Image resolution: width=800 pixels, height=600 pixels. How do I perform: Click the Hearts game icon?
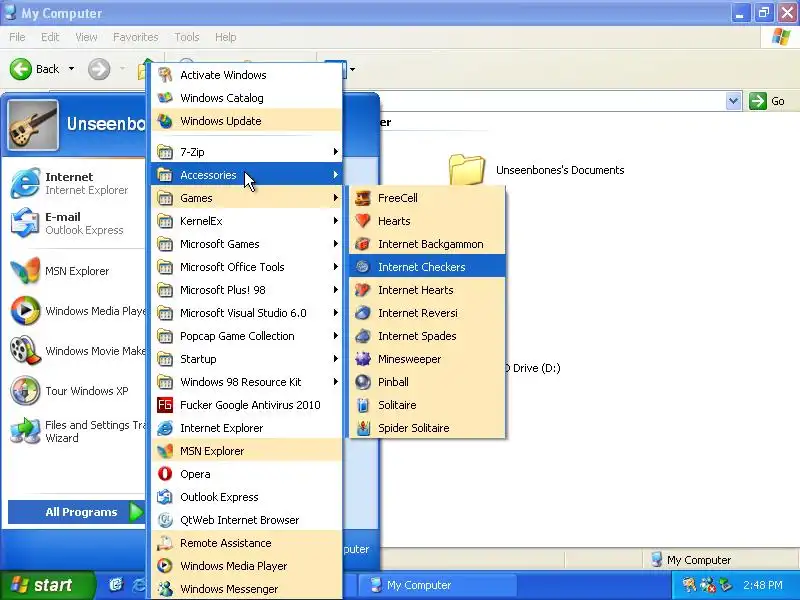point(363,221)
